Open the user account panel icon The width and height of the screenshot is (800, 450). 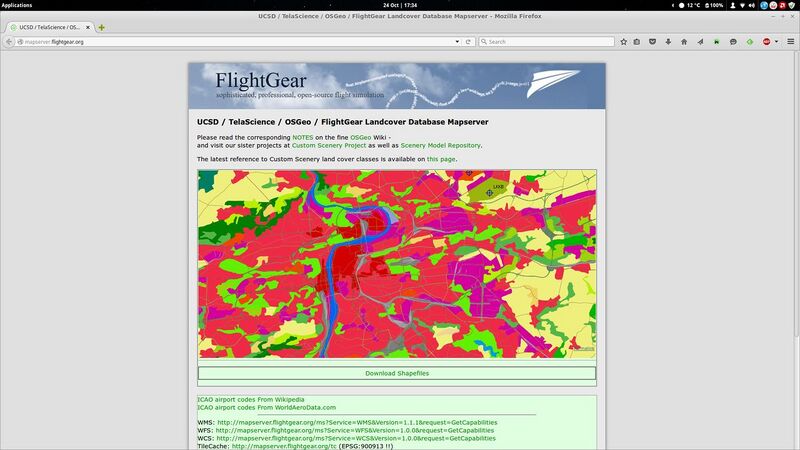tap(733, 5)
